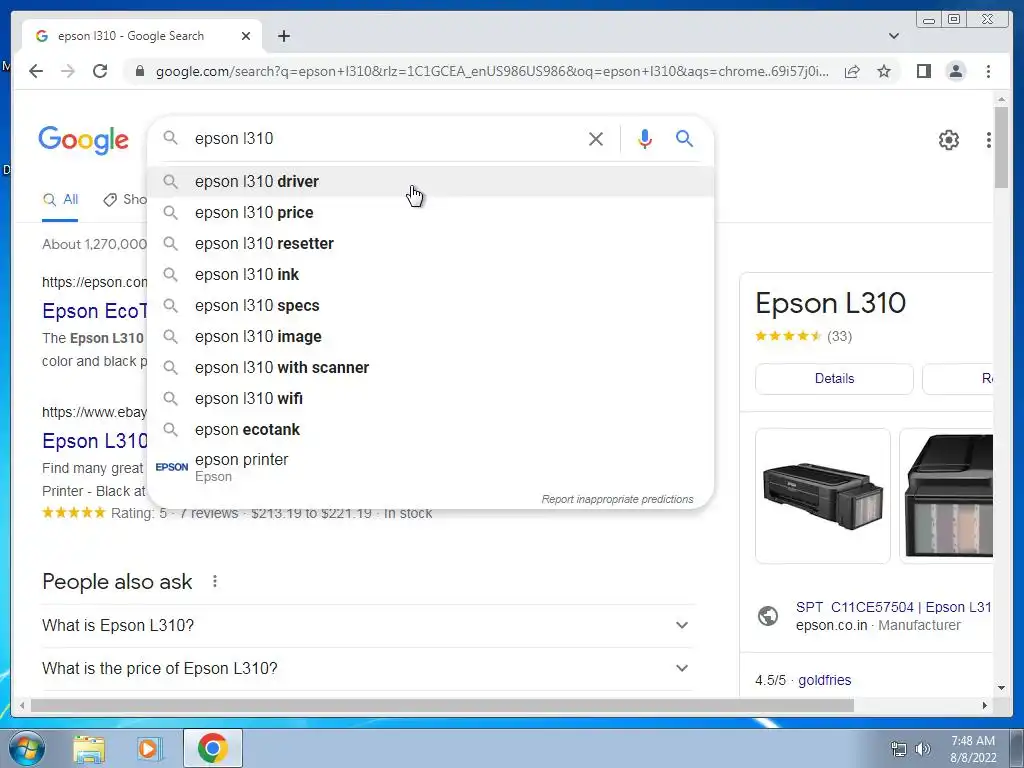Choose epson printer Epson brand suggestion

[431, 468]
